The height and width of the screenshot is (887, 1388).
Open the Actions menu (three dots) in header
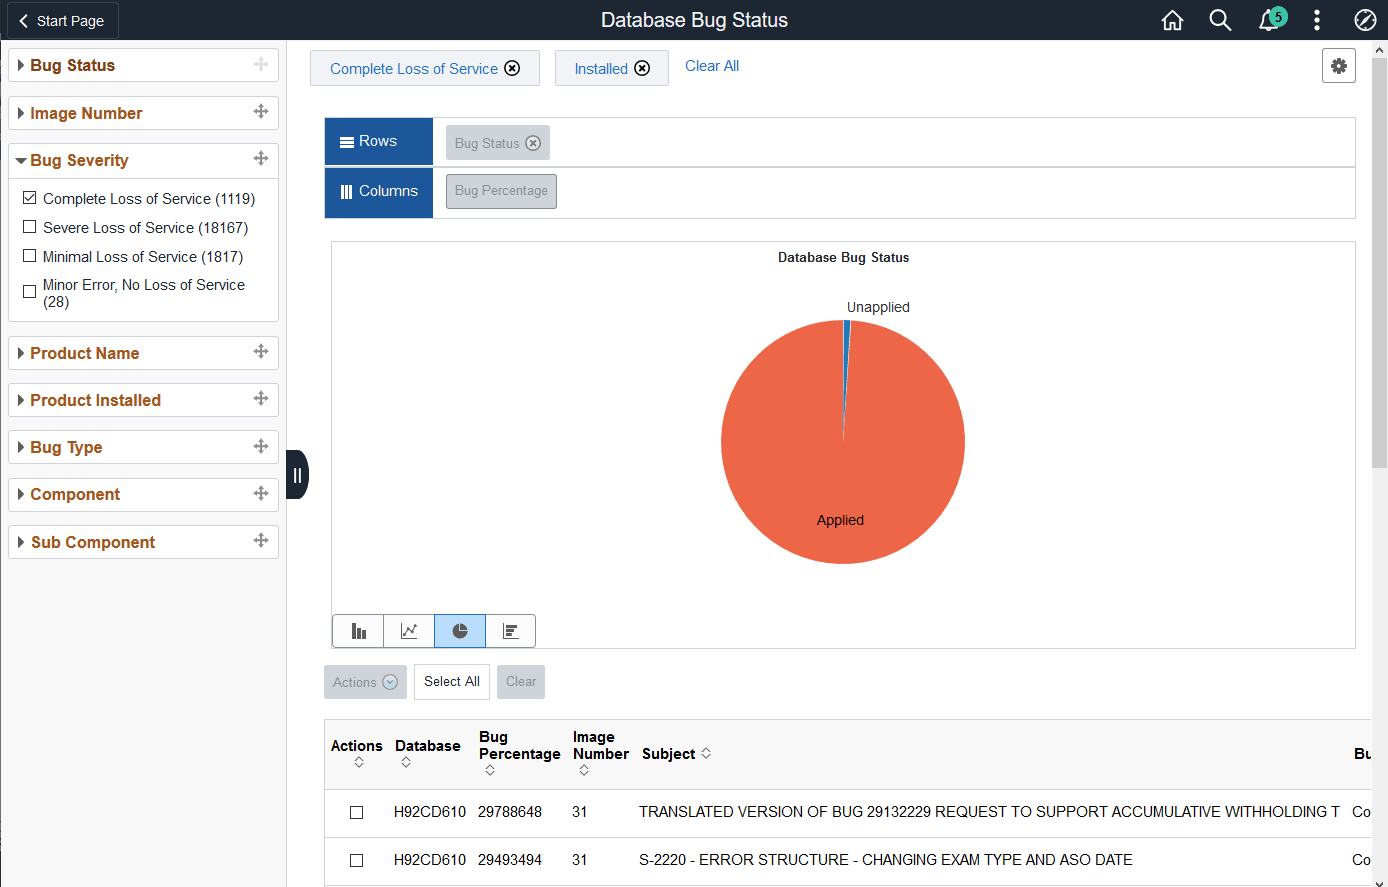pyautogui.click(x=1316, y=20)
